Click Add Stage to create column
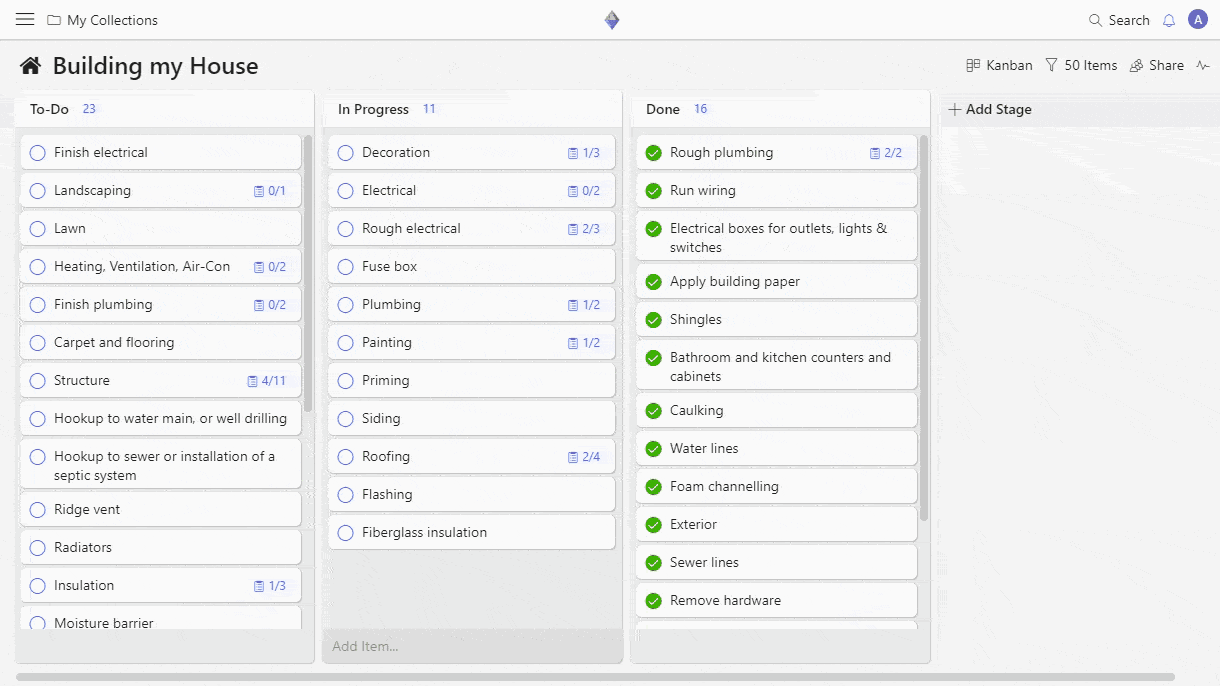This screenshot has height=686, width=1220. [989, 109]
